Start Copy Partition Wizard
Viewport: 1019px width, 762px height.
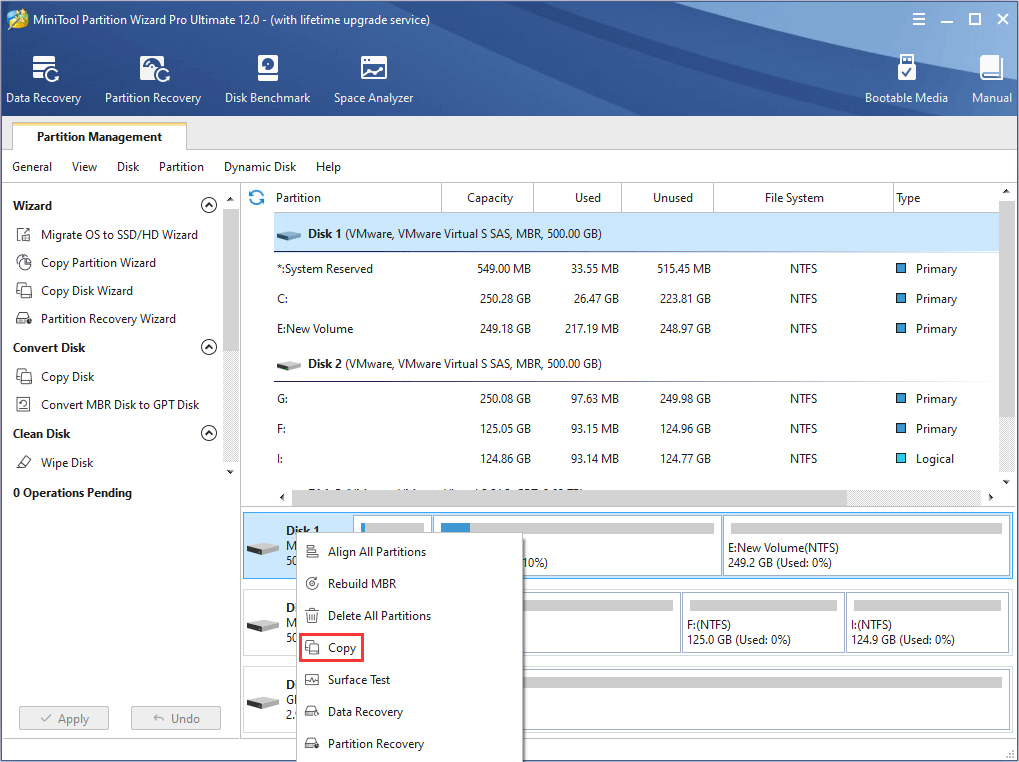tap(98, 262)
